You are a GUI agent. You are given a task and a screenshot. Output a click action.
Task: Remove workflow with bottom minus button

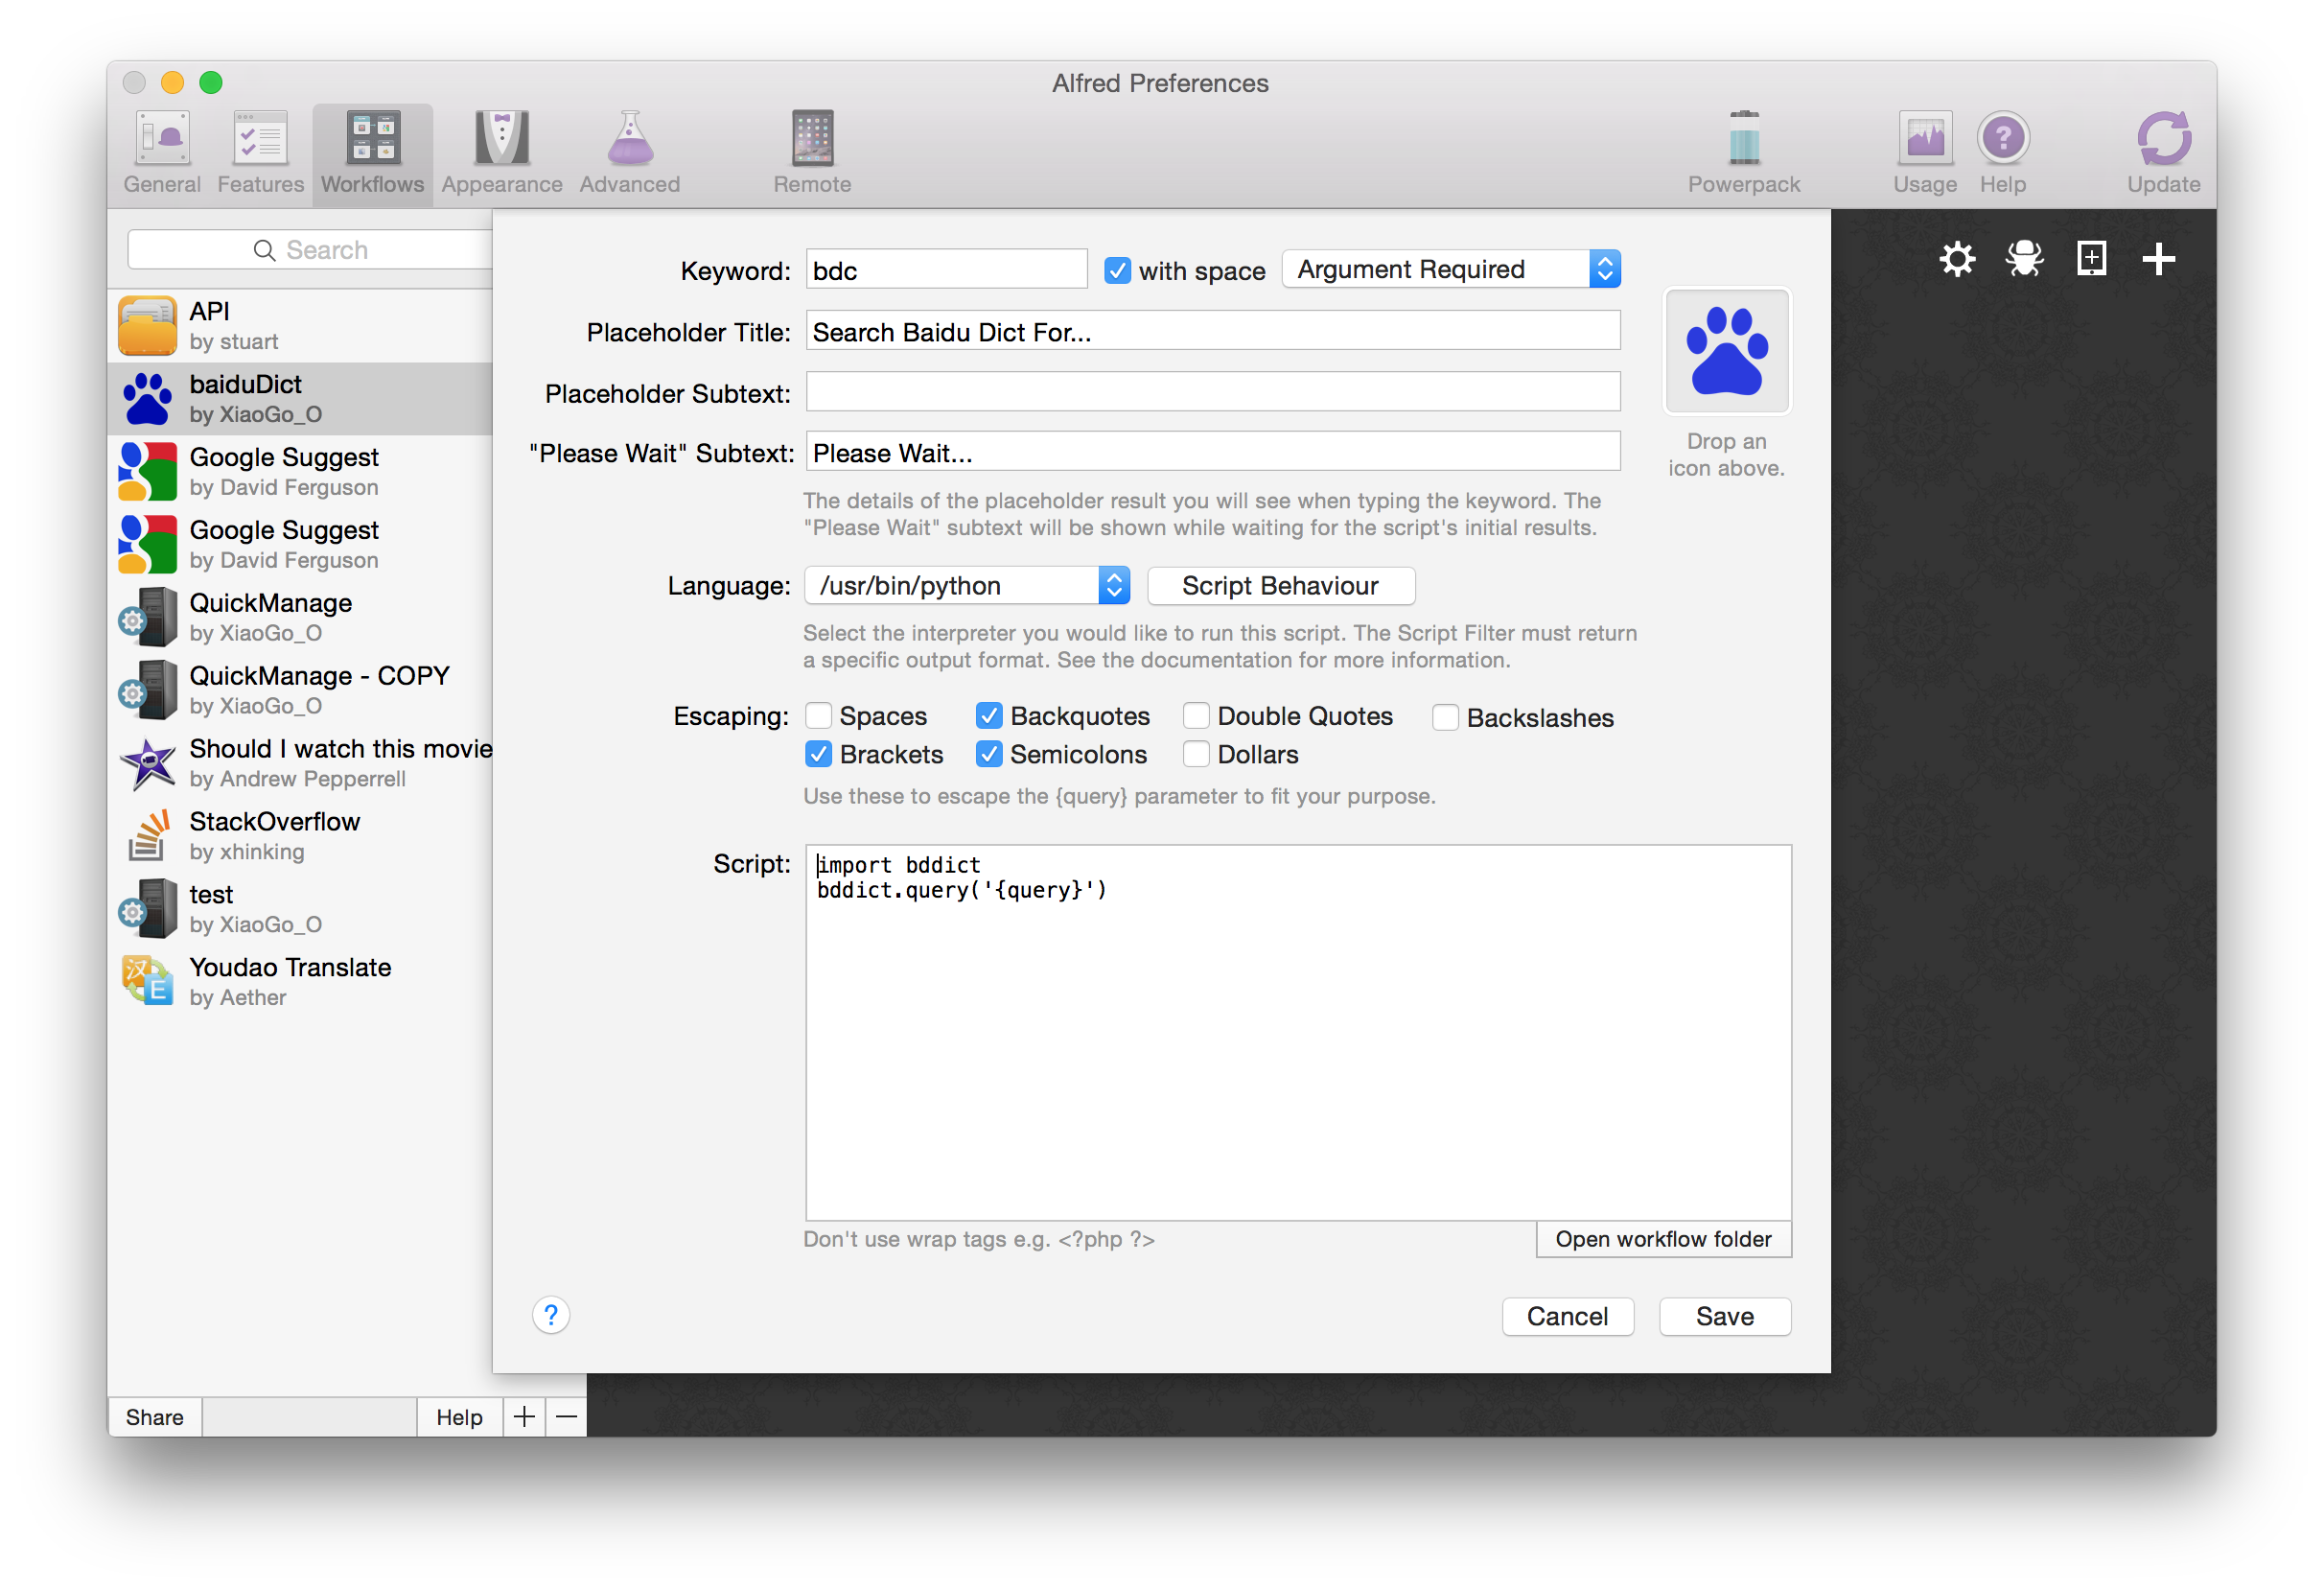tap(566, 1417)
